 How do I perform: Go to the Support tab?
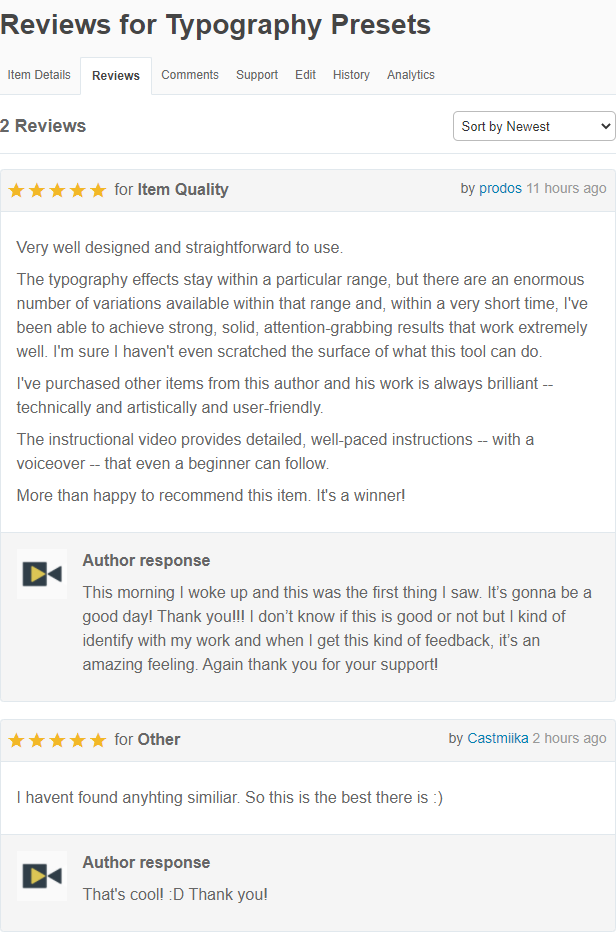(257, 75)
